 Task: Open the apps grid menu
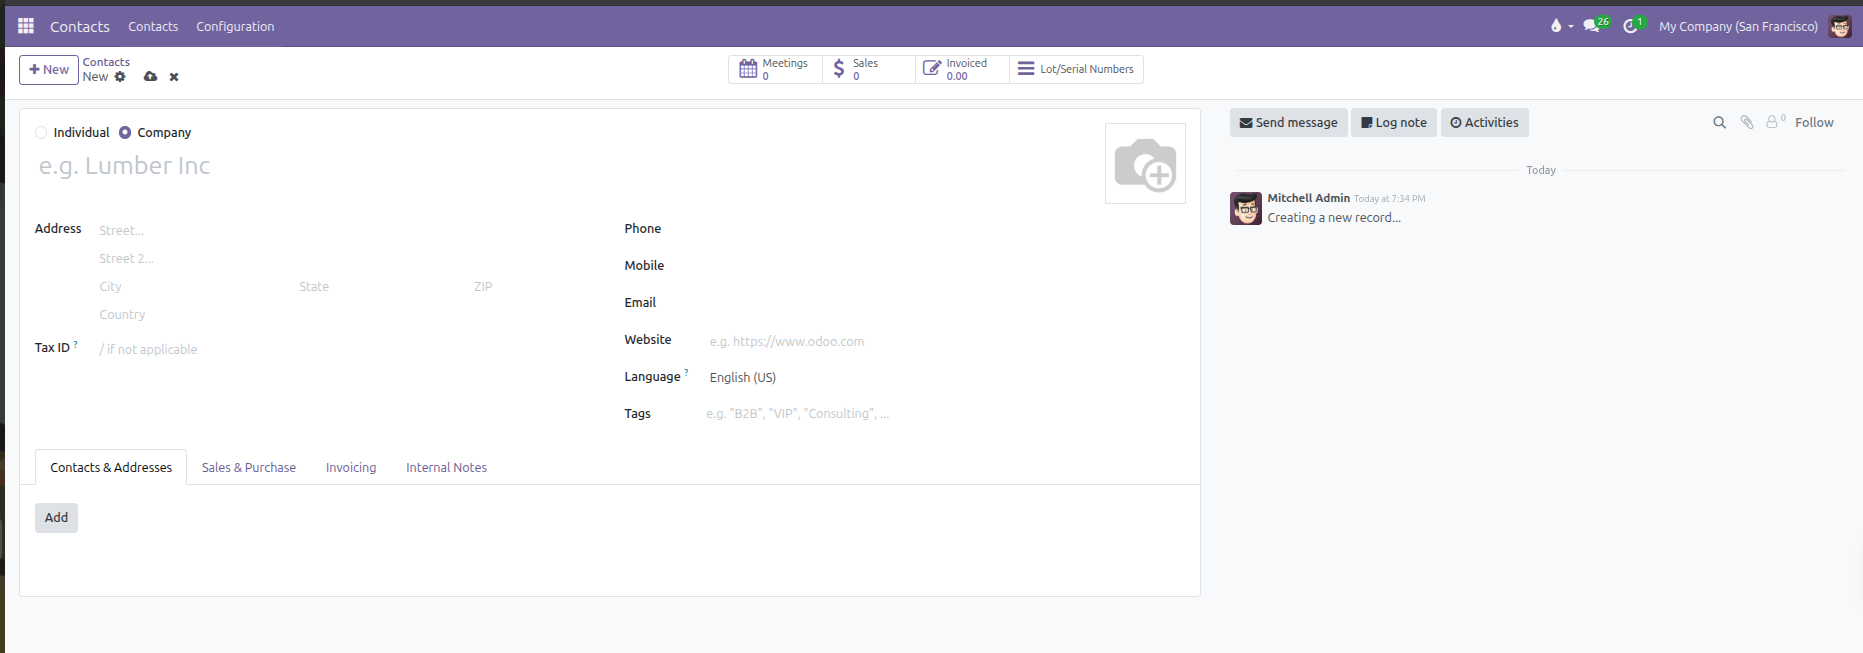[26, 26]
